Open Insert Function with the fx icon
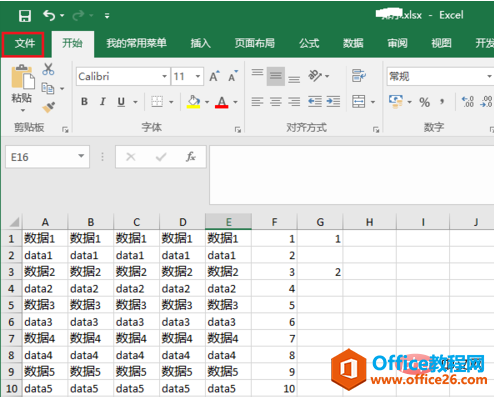Viewport: 494px width, 397px height. click(191, 157)
